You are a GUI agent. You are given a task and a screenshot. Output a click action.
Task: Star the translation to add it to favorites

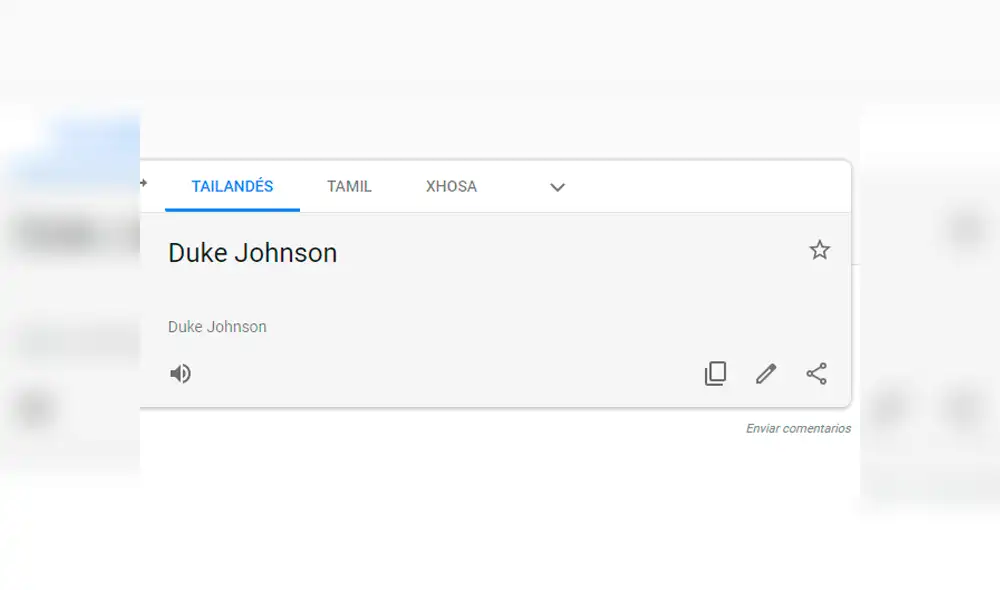(x=820, y=250)
